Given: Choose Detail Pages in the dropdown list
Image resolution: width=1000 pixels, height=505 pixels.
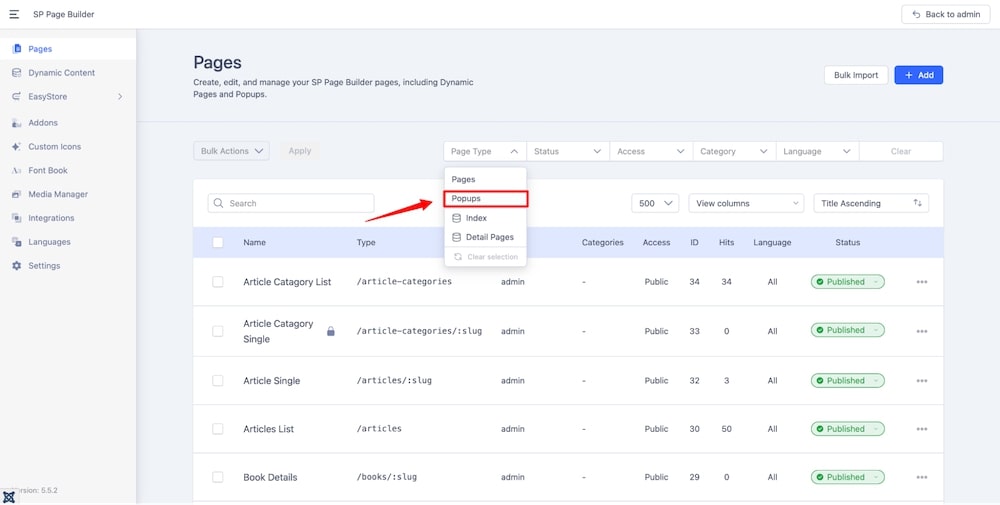Looking at the screenshot, I should click(489, 237).
